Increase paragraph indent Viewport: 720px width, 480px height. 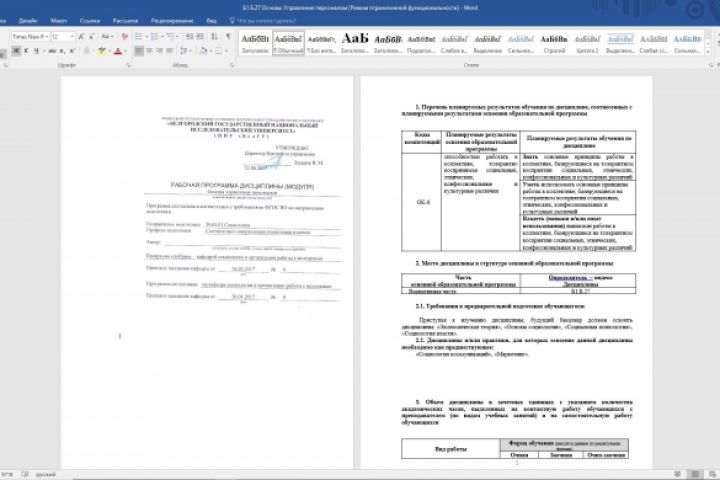199,36
